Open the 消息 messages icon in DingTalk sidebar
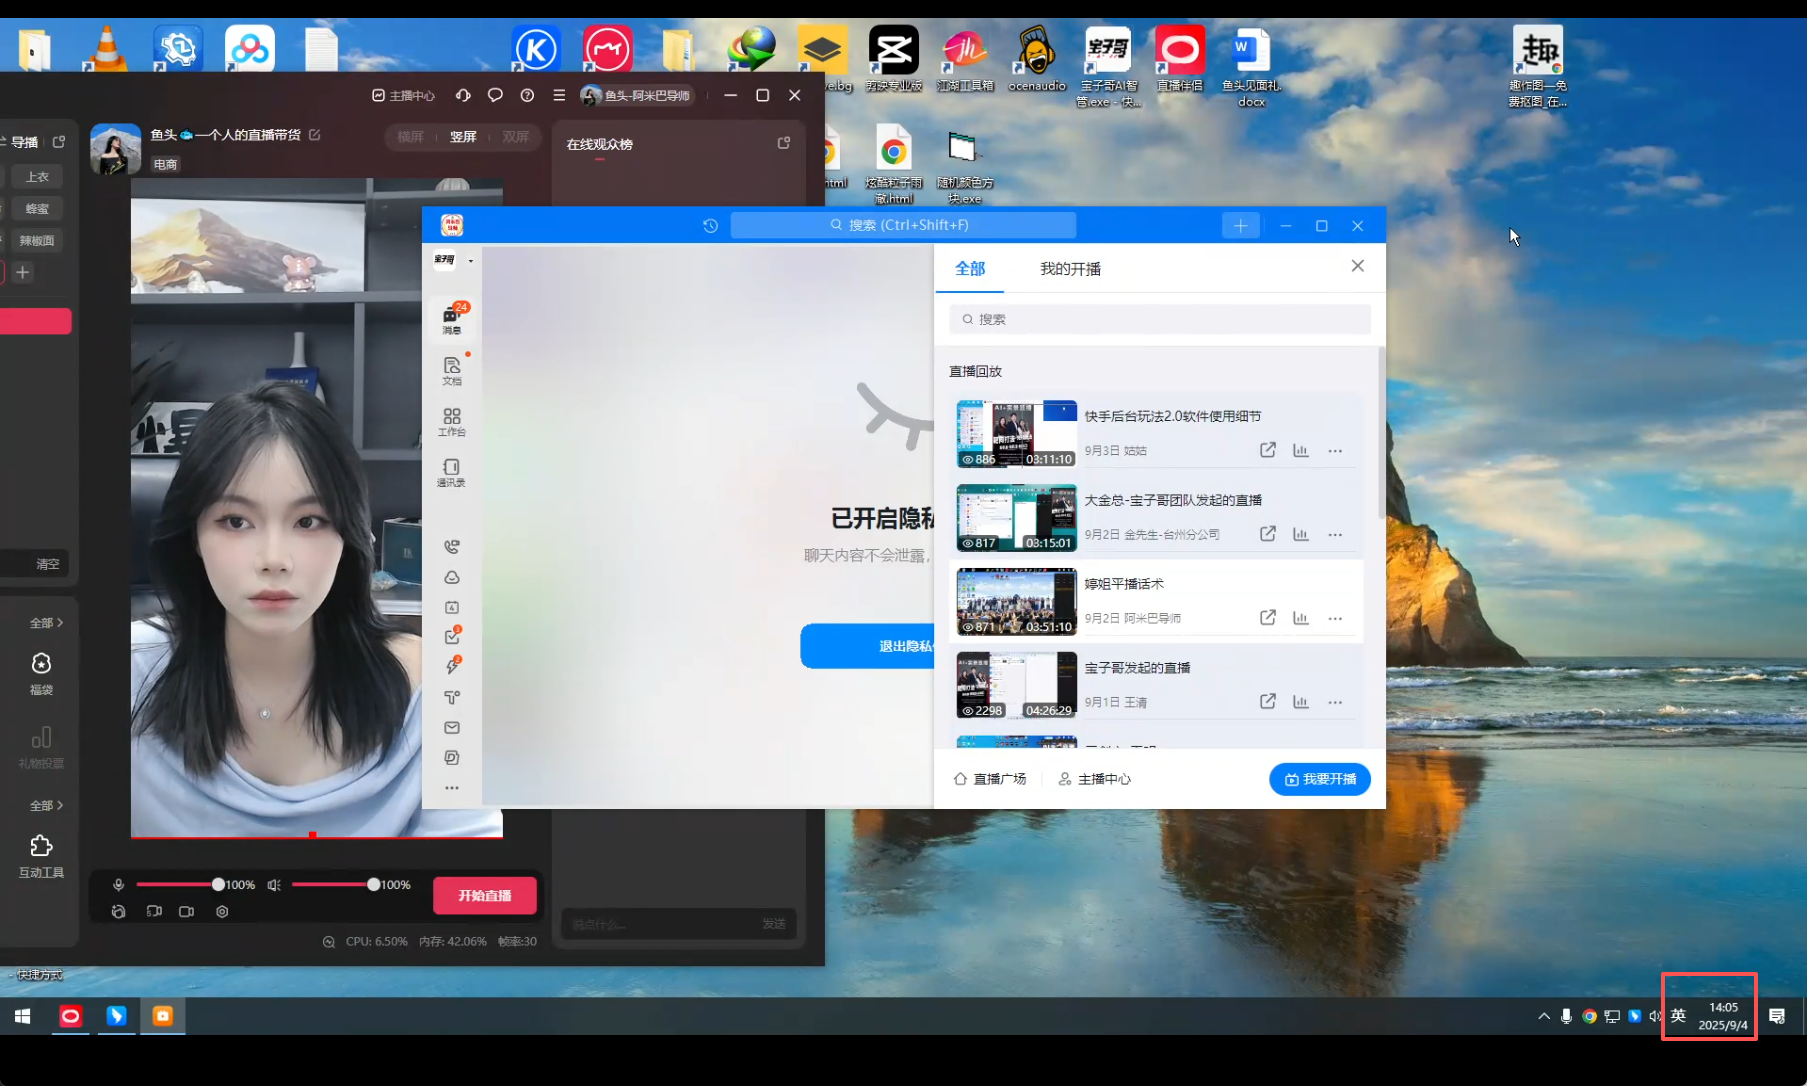The width and height of the screenshot is (1807, 1086). pyautogui.click(x=451, y=318)
